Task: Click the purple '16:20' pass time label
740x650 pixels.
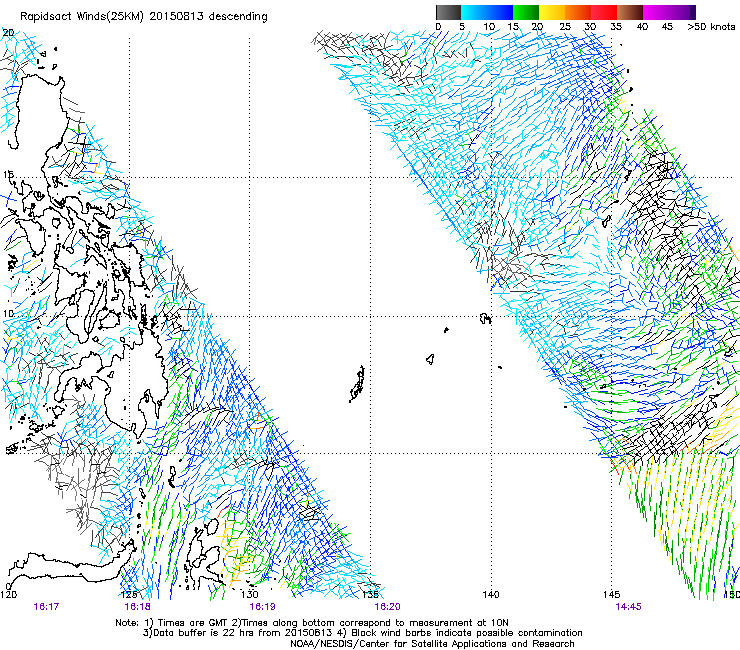Action: [387, 606]
